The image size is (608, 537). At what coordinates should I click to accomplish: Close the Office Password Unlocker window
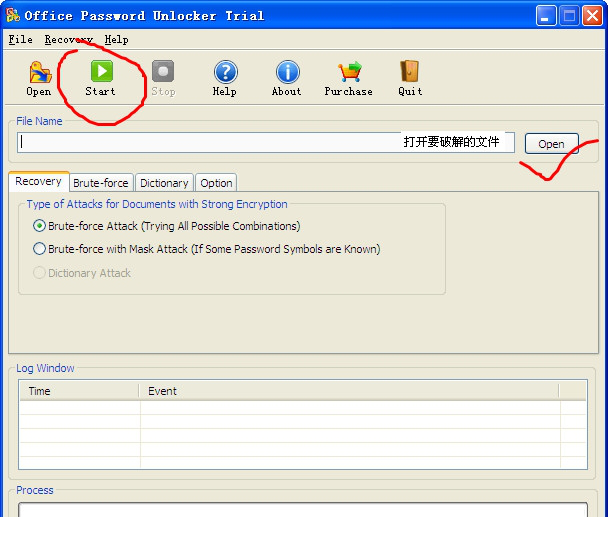[x=592, y=16]
